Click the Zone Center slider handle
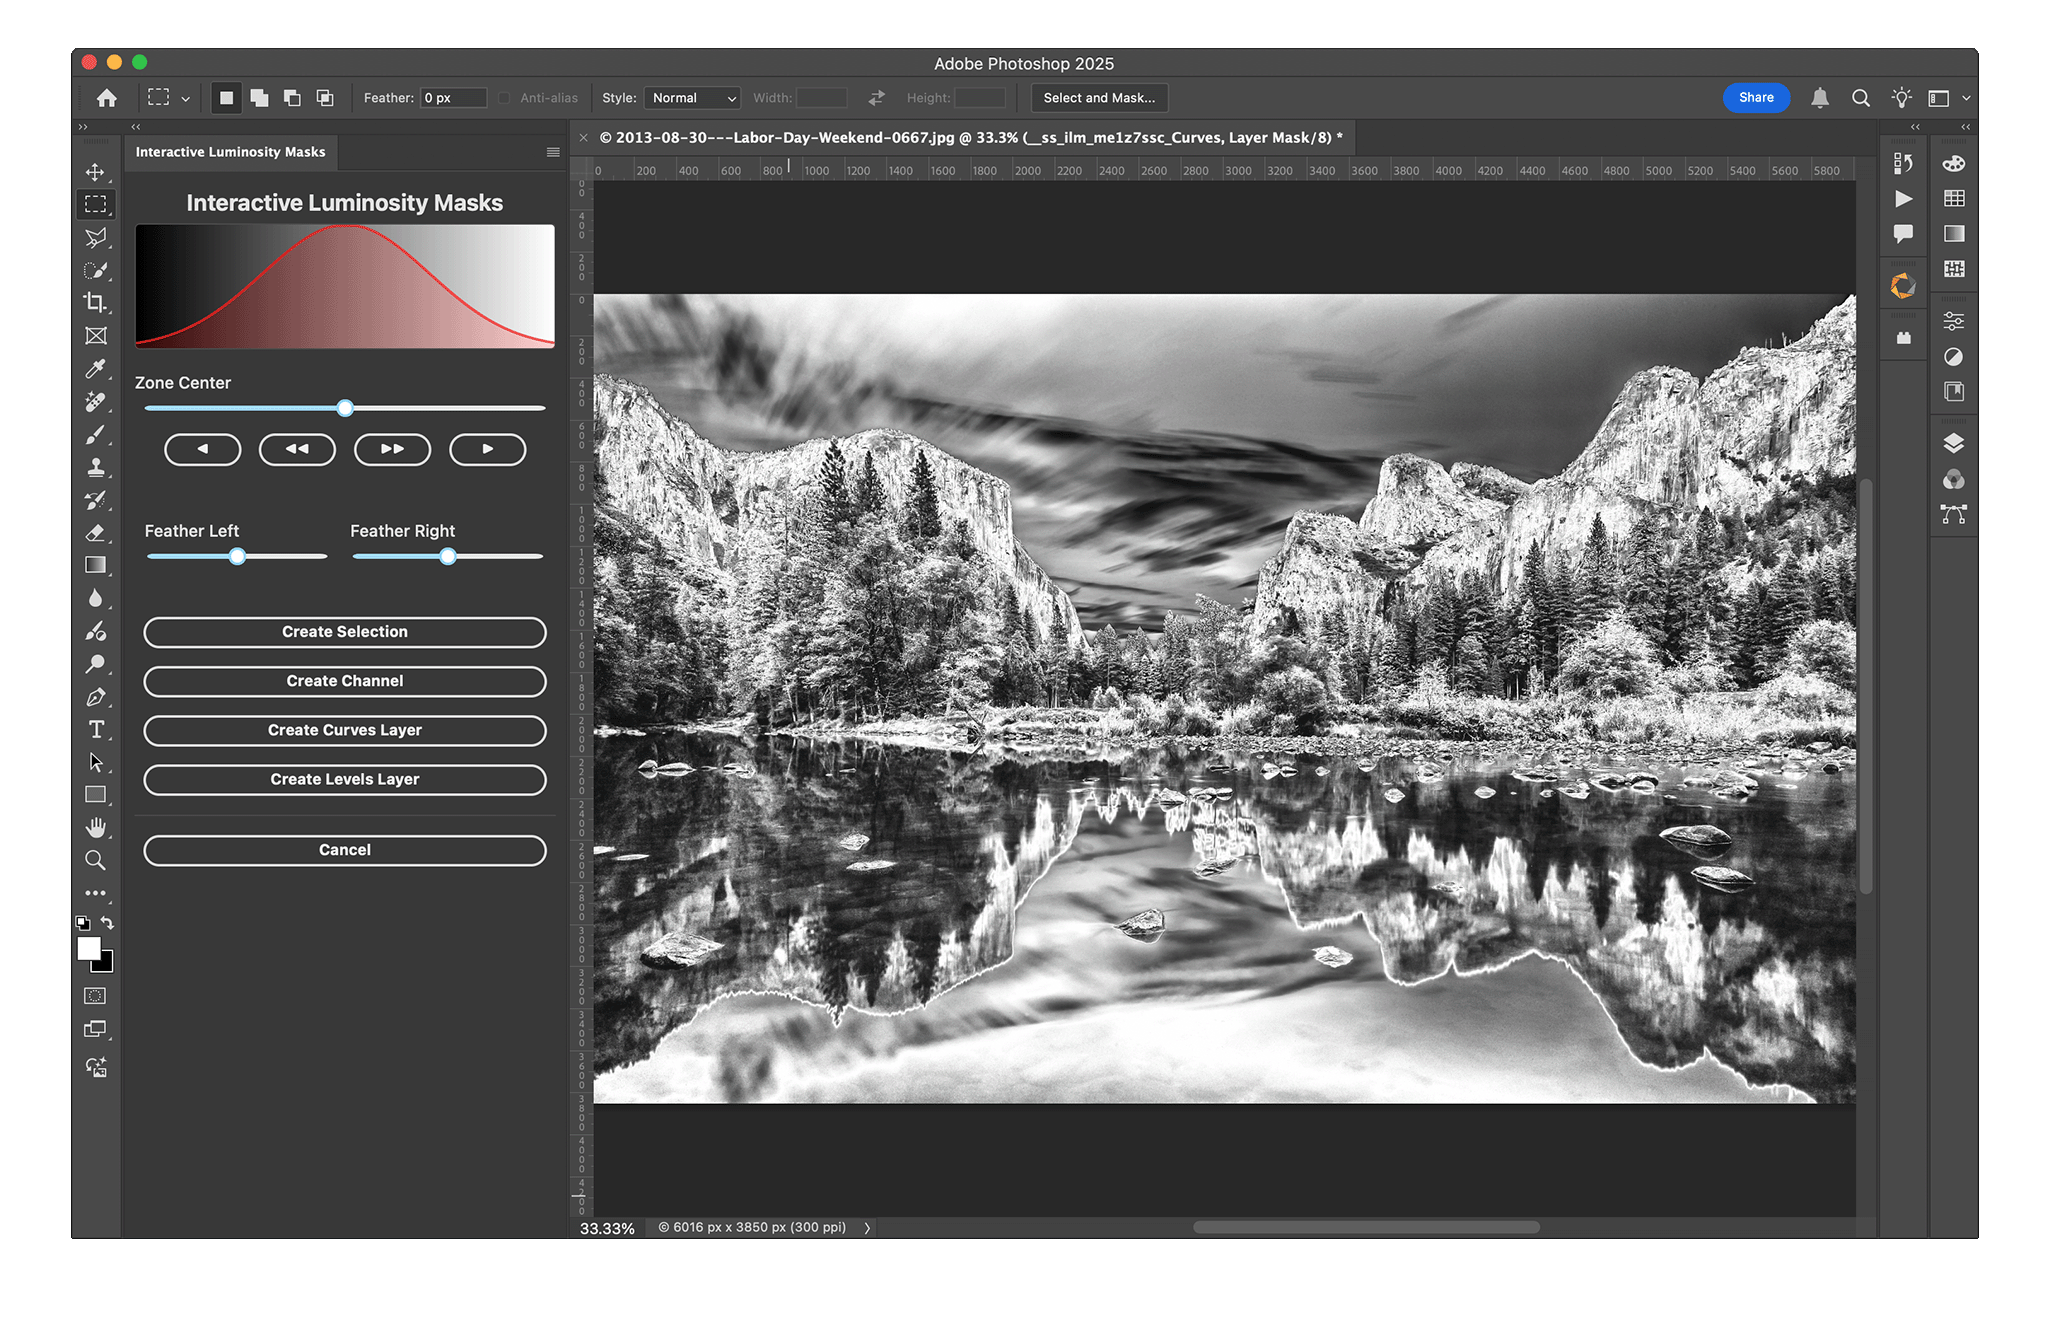 (345, 408)
